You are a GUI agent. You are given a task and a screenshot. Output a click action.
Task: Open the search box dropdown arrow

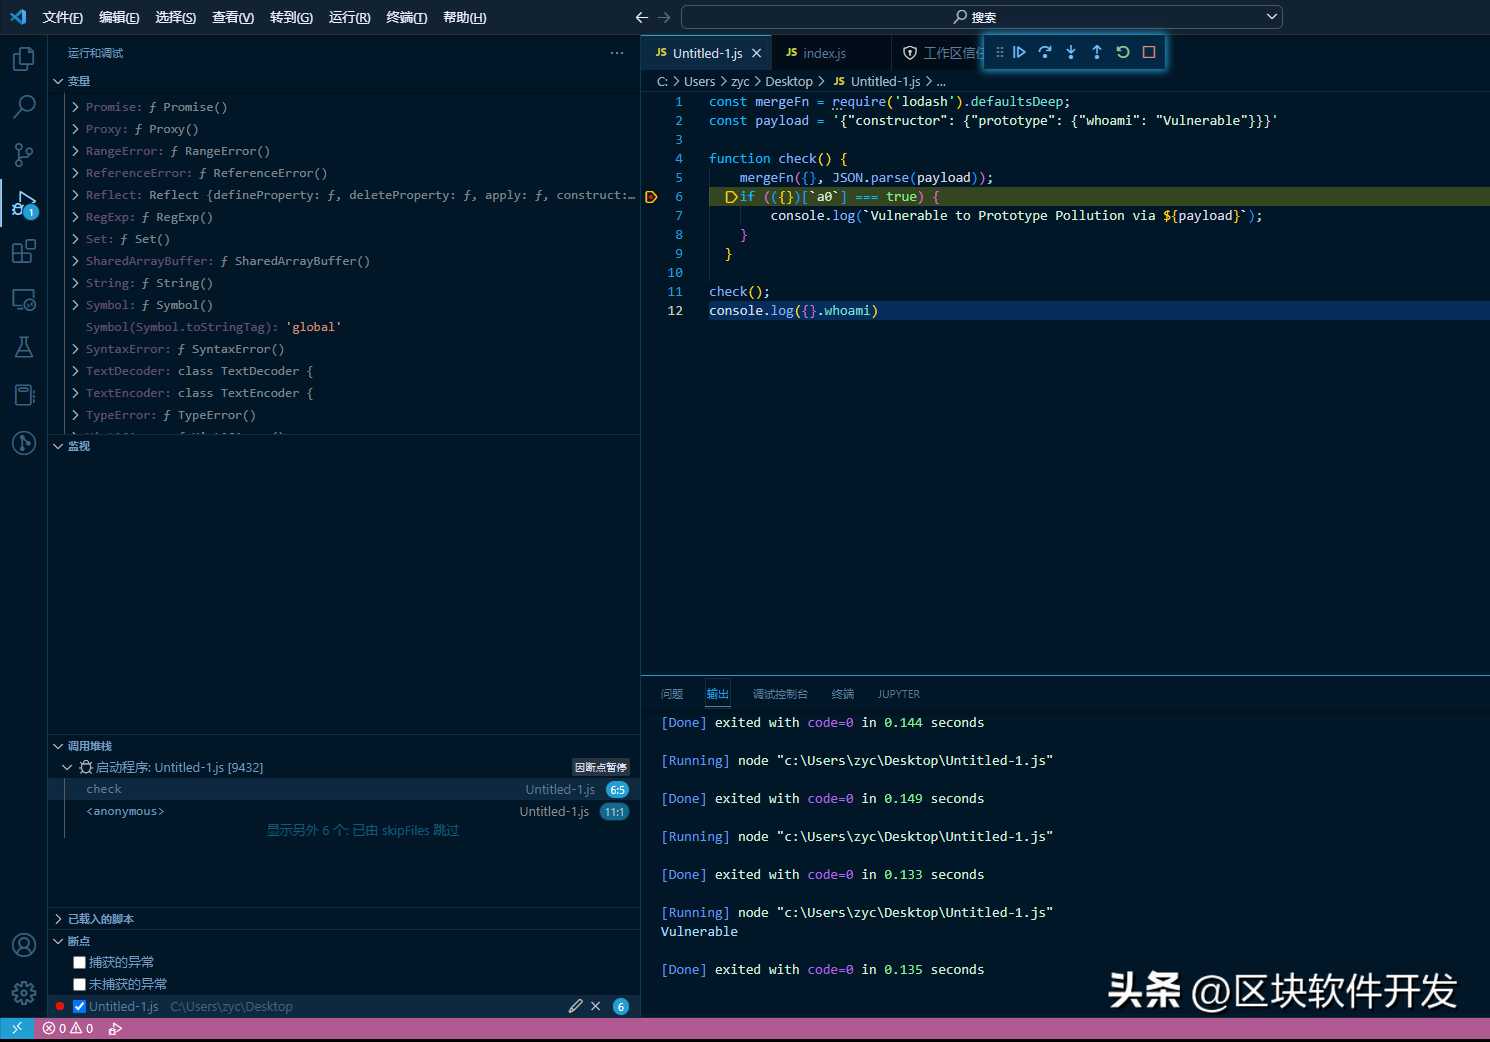1272,17
